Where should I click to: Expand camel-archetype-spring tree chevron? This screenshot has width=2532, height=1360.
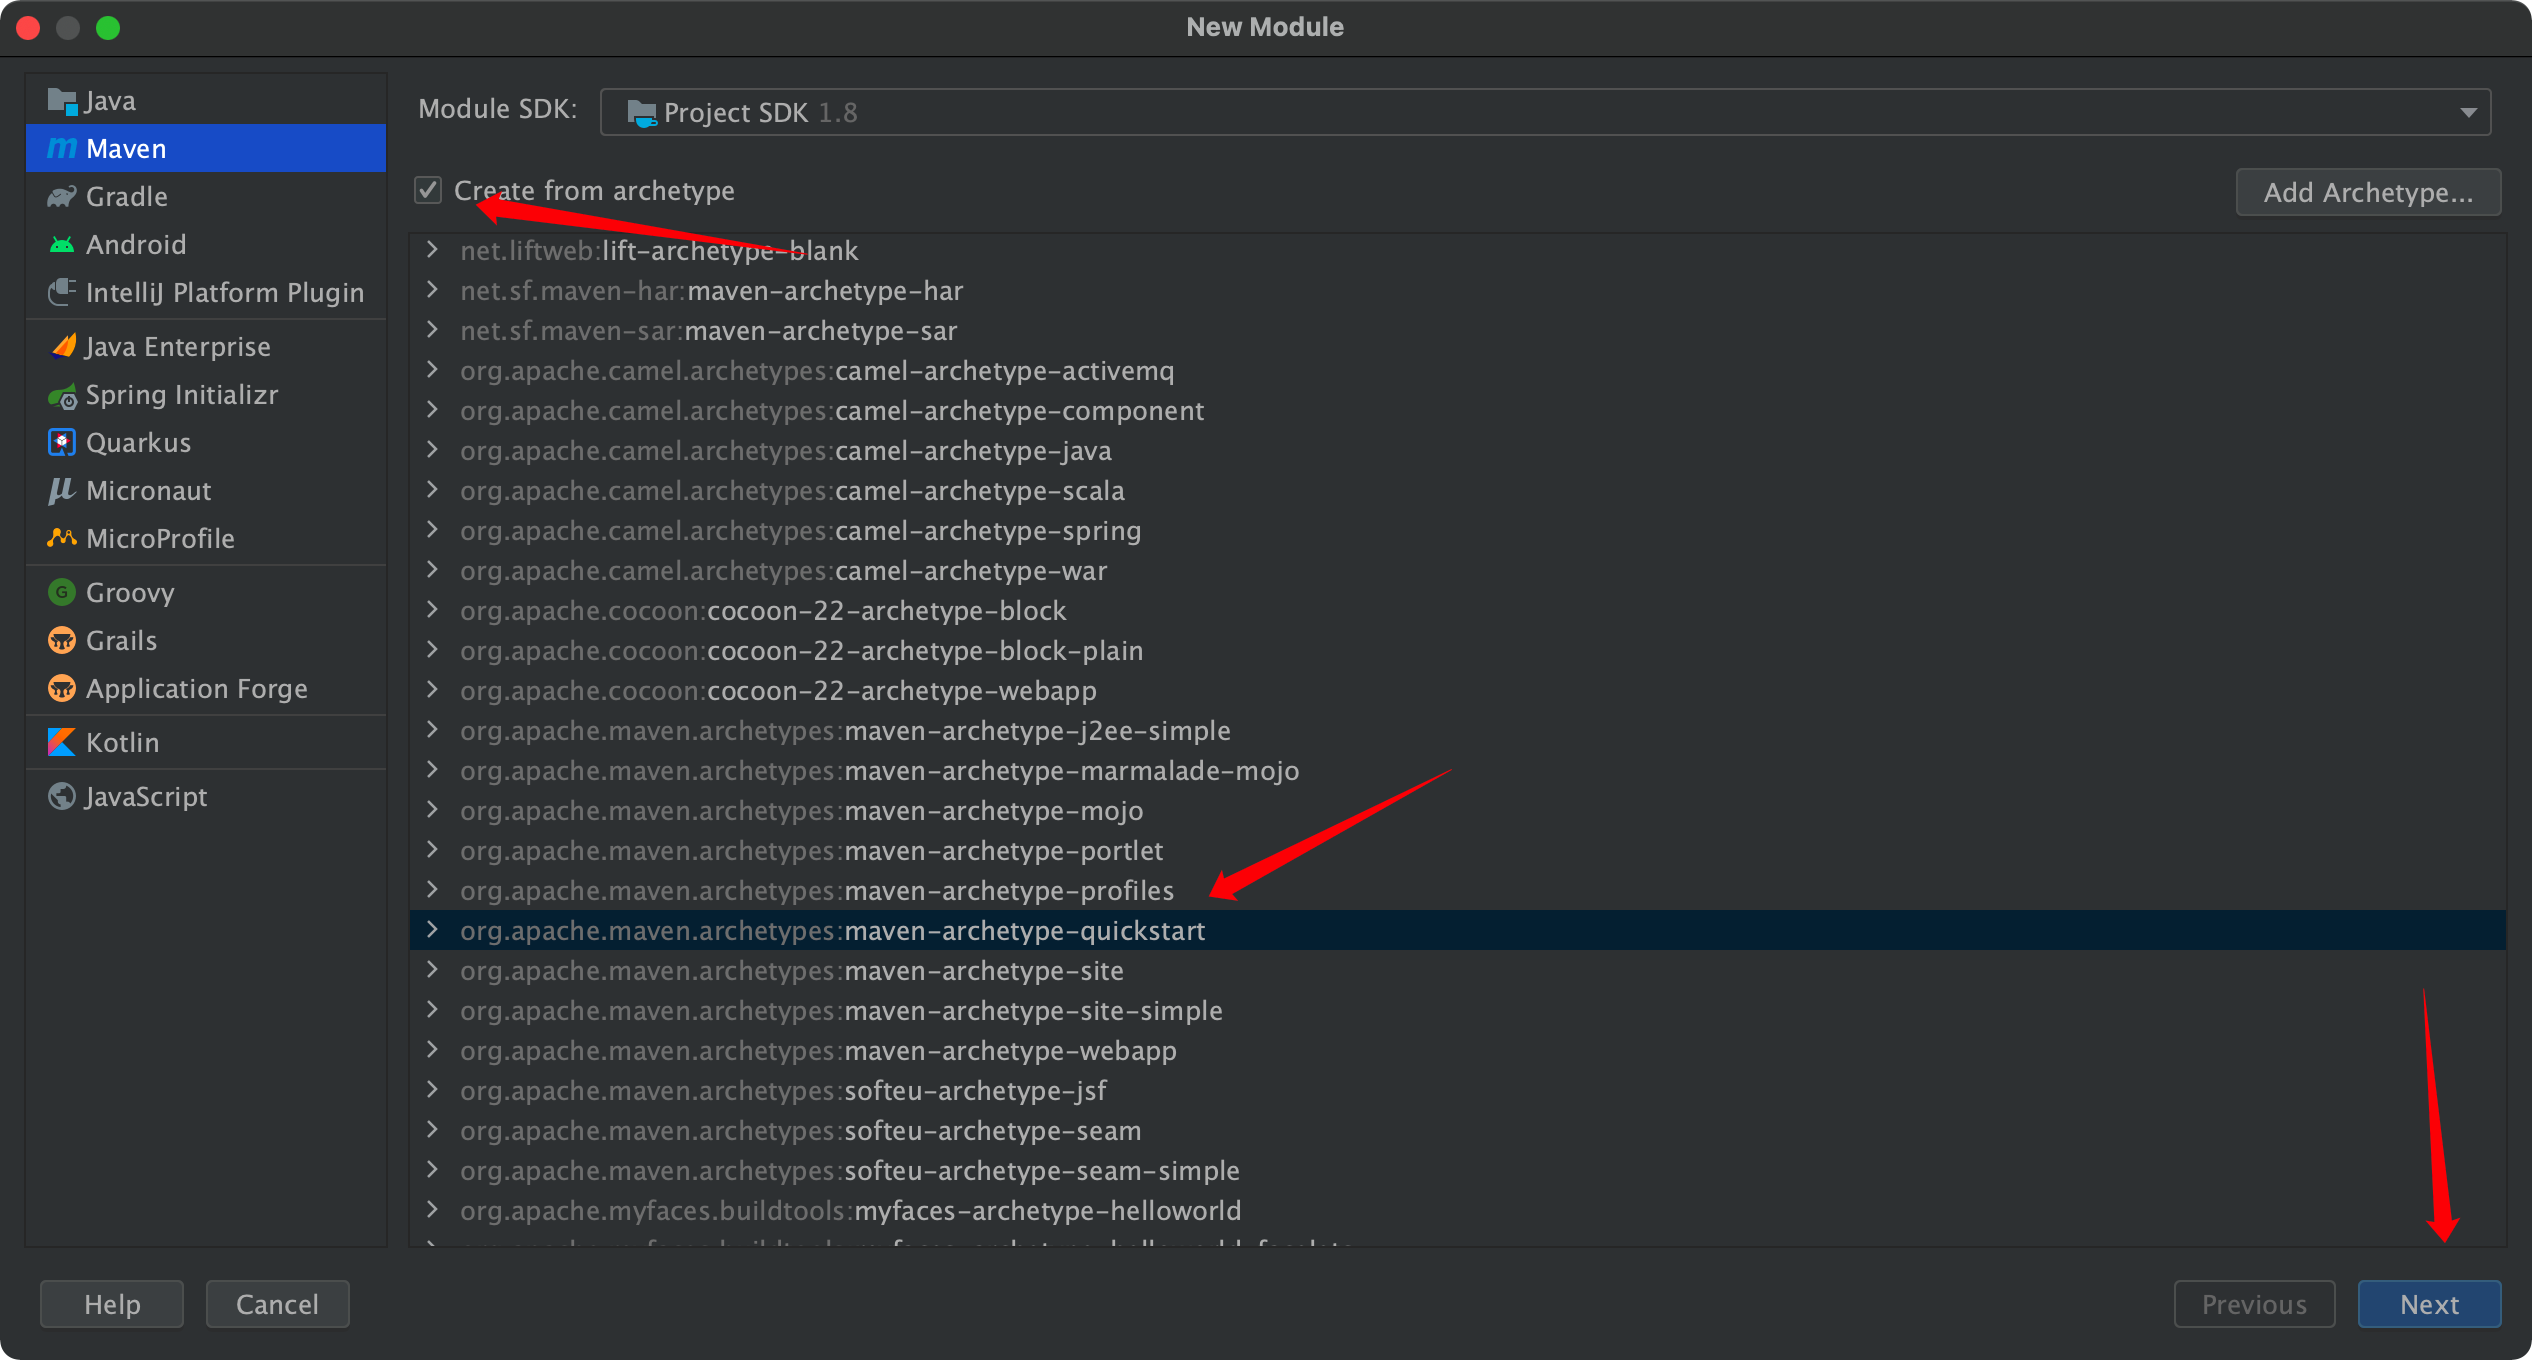coord(432,530)
